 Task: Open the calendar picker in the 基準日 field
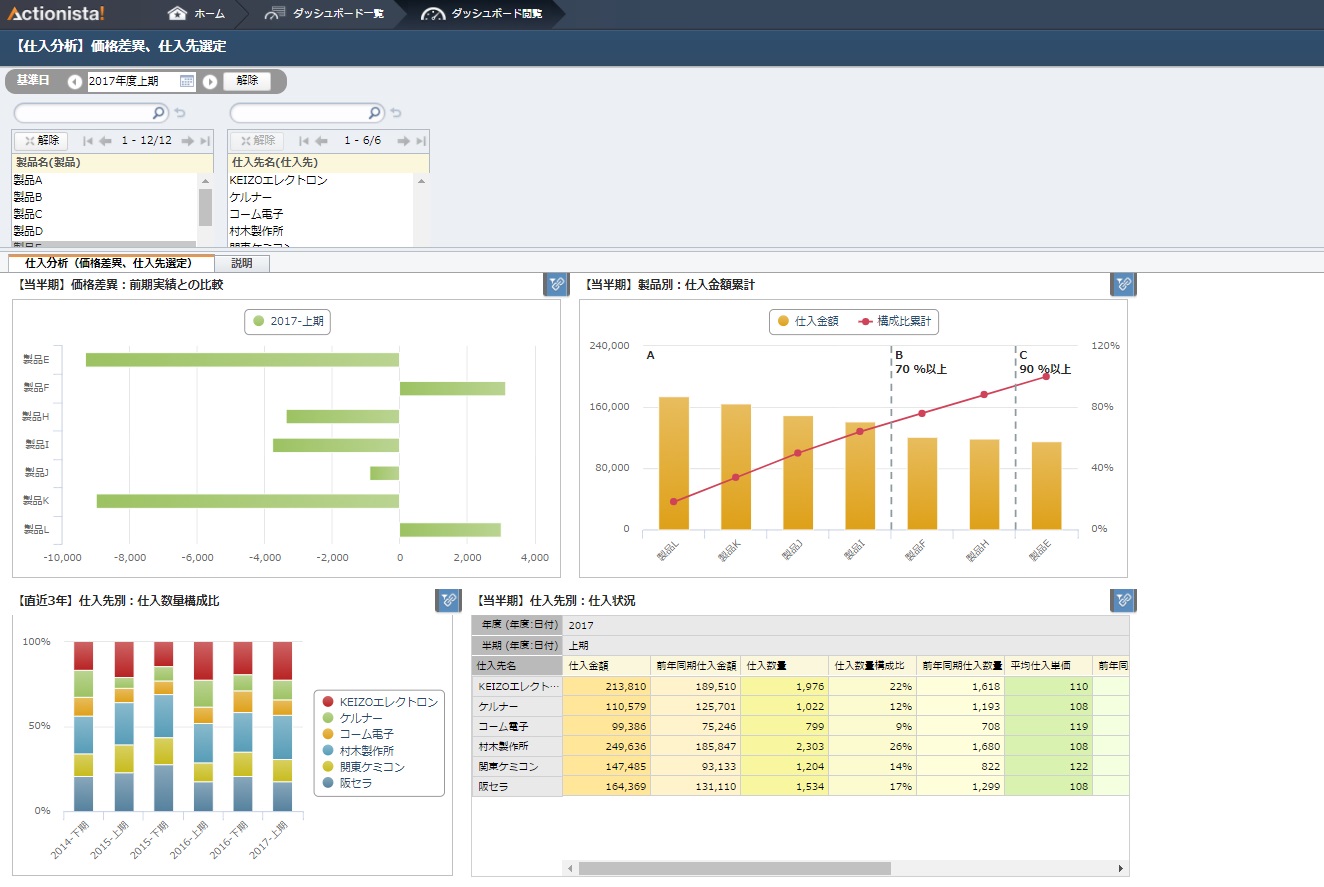187,81
